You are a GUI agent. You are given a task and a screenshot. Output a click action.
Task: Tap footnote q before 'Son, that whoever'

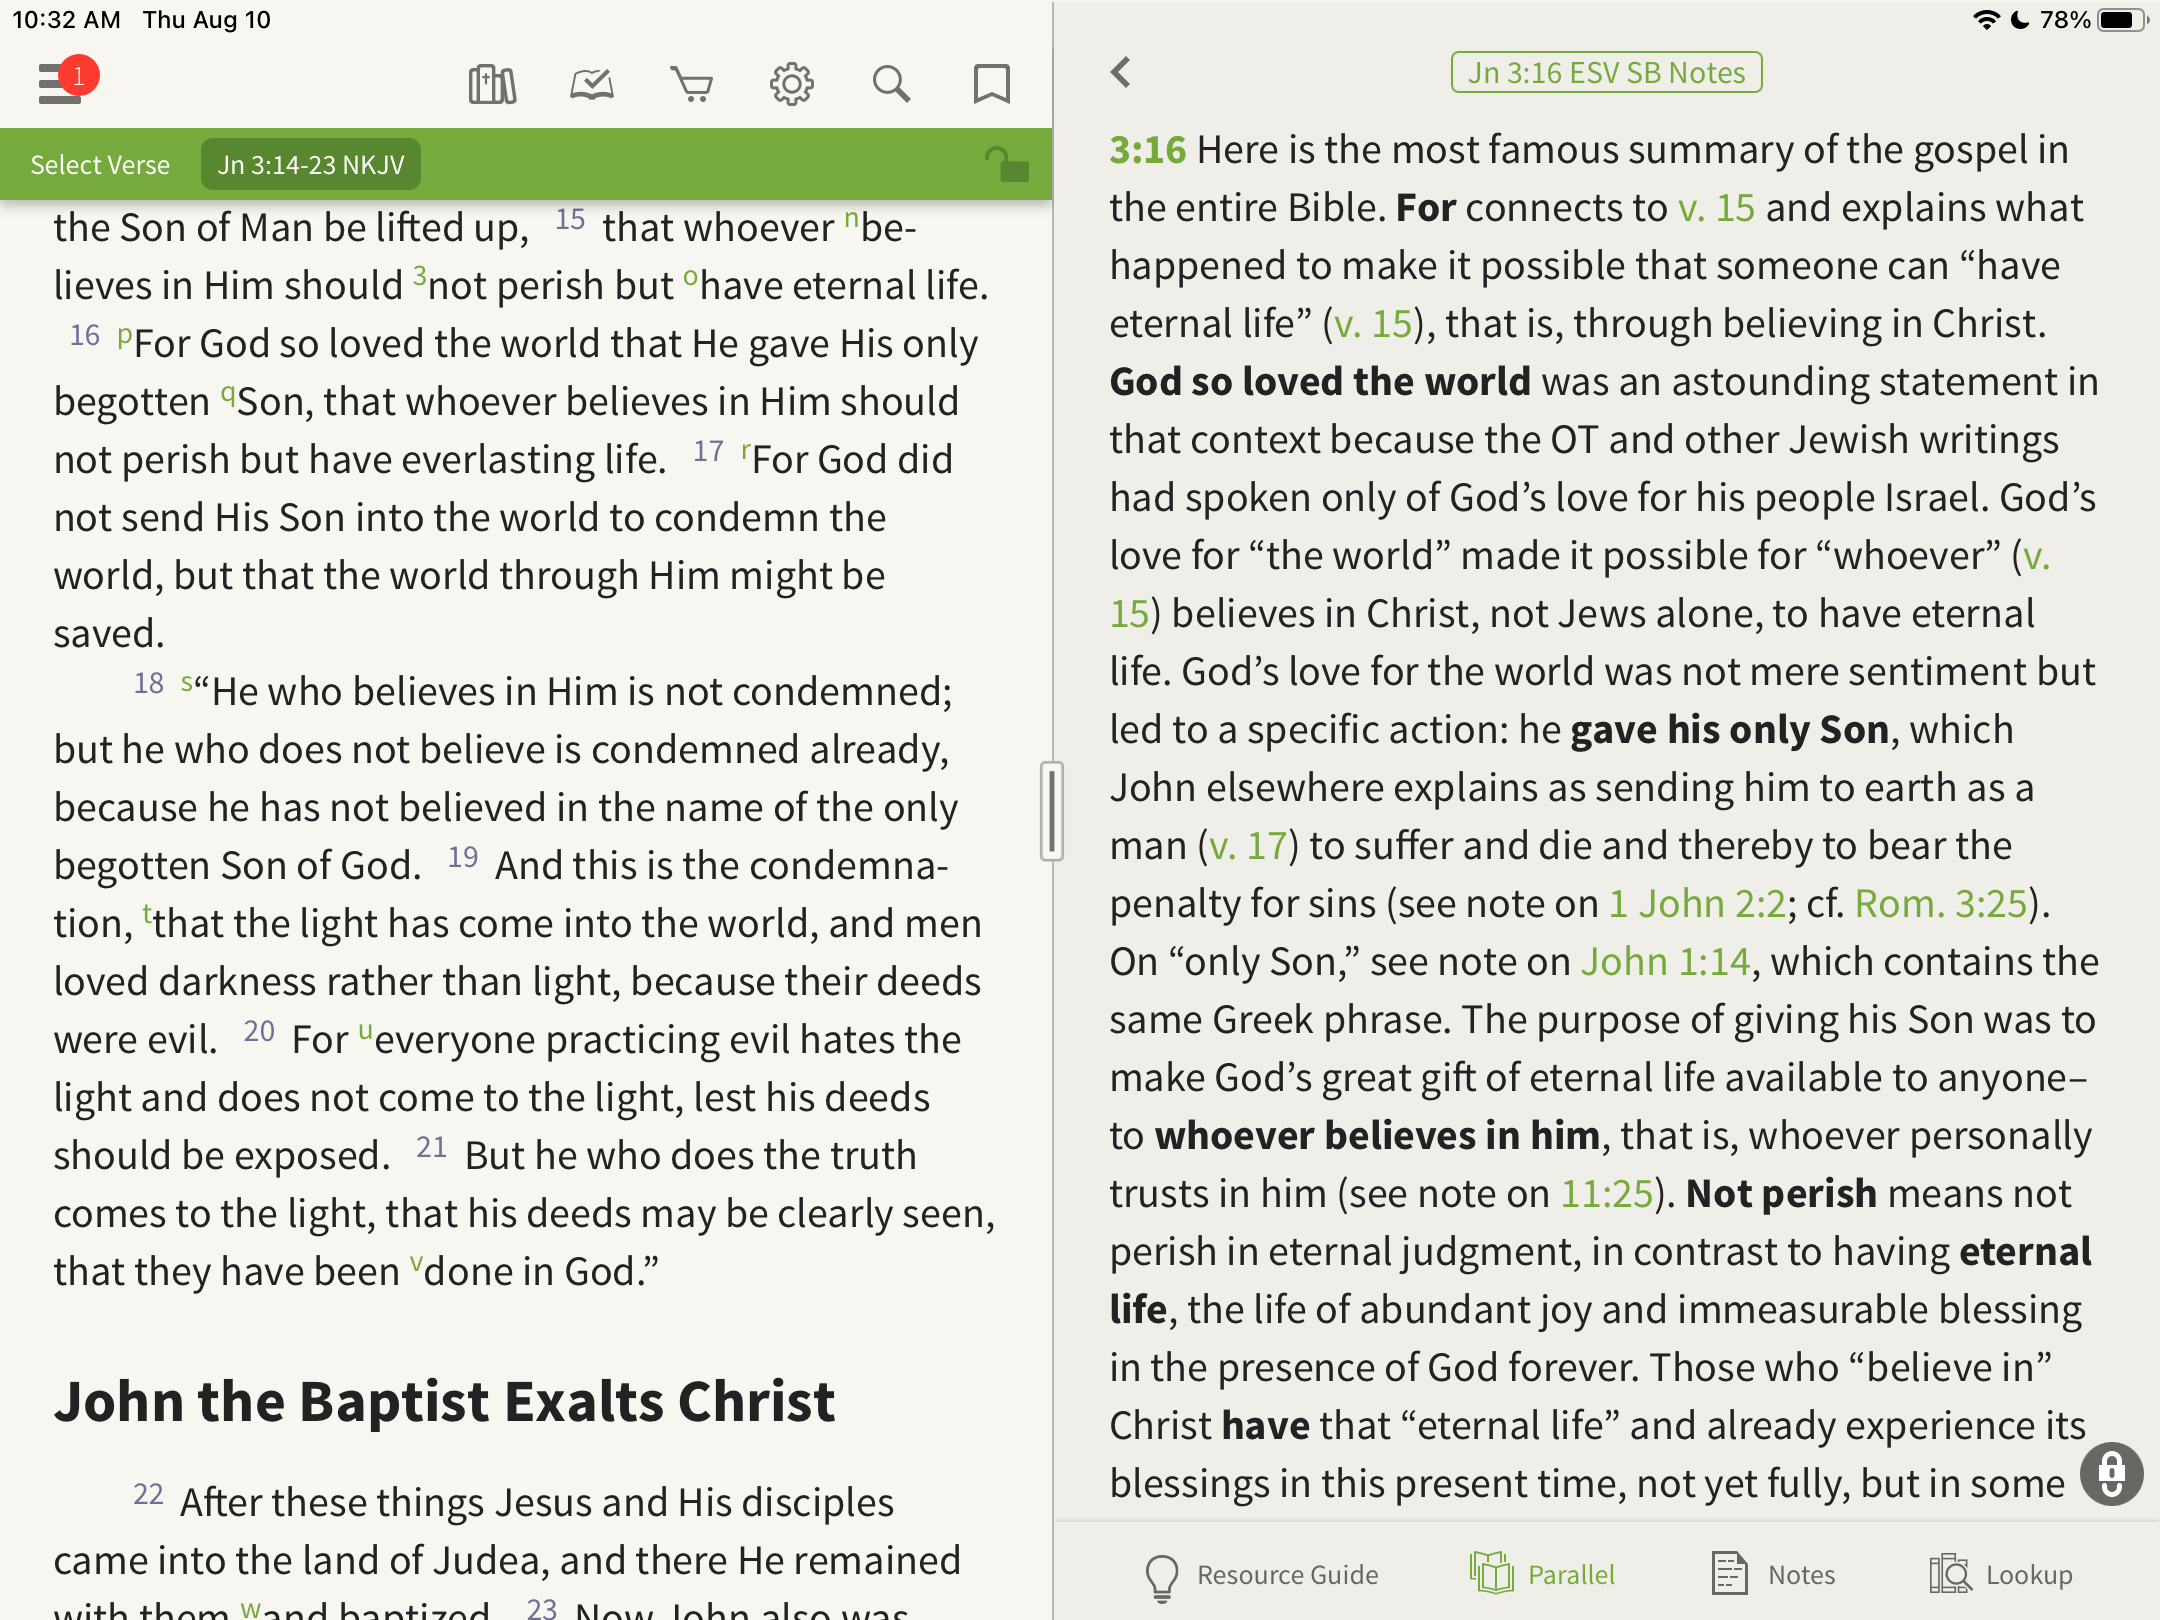pyautogui.click(x=228, y=394)
